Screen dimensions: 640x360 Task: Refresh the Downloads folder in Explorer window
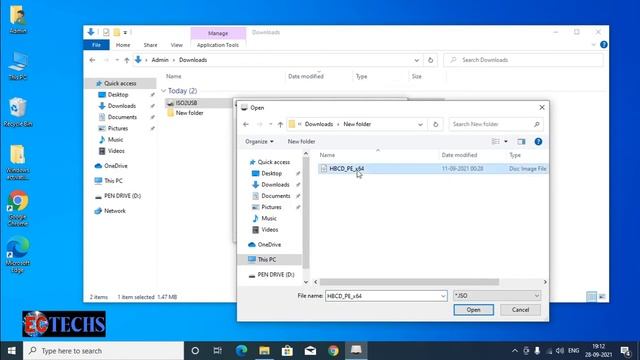430,60
